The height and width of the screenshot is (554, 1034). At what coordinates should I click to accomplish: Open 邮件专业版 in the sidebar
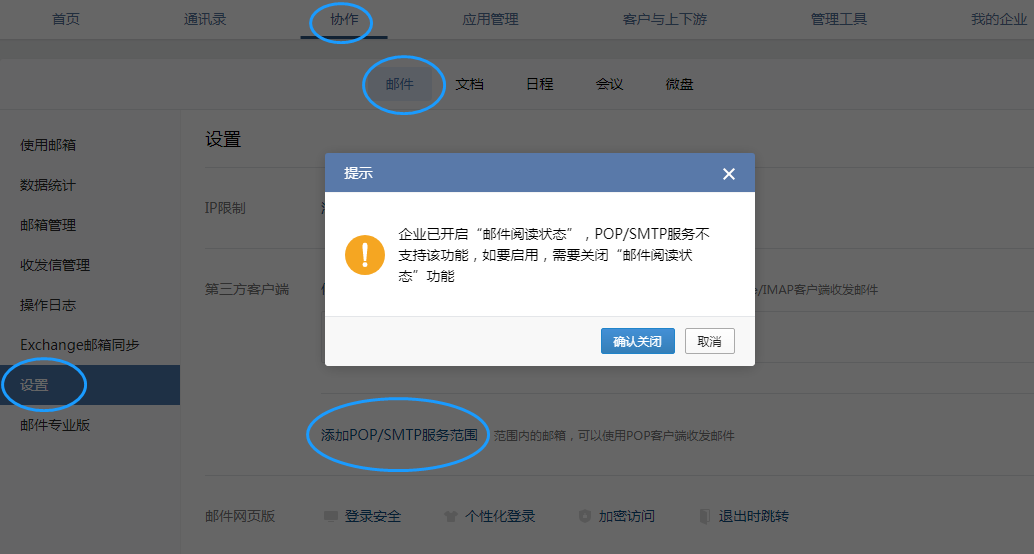point(55,425)
